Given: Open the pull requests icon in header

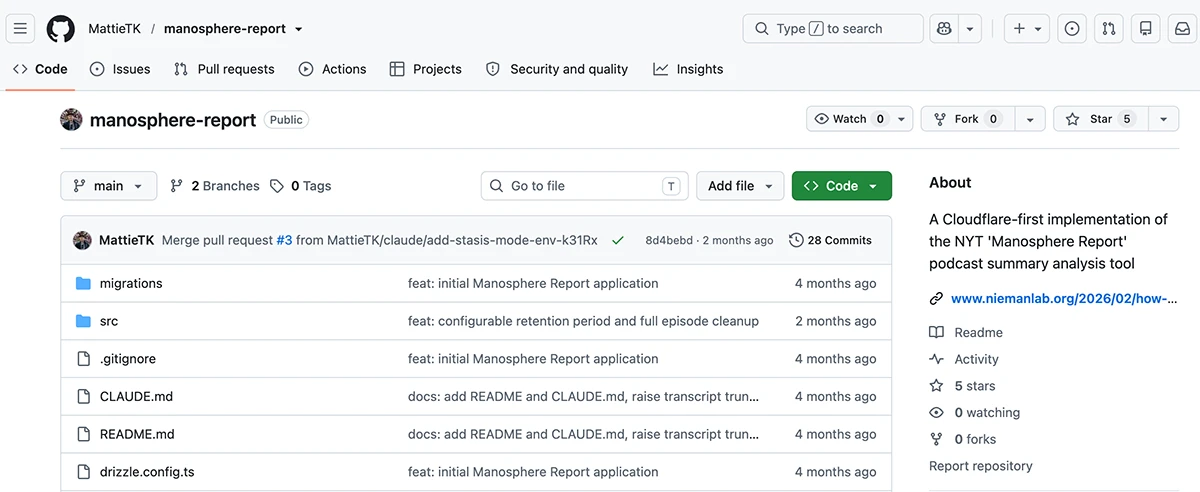Looking at the screenshot, I should pyautogui.click(x=1109, y=29).
